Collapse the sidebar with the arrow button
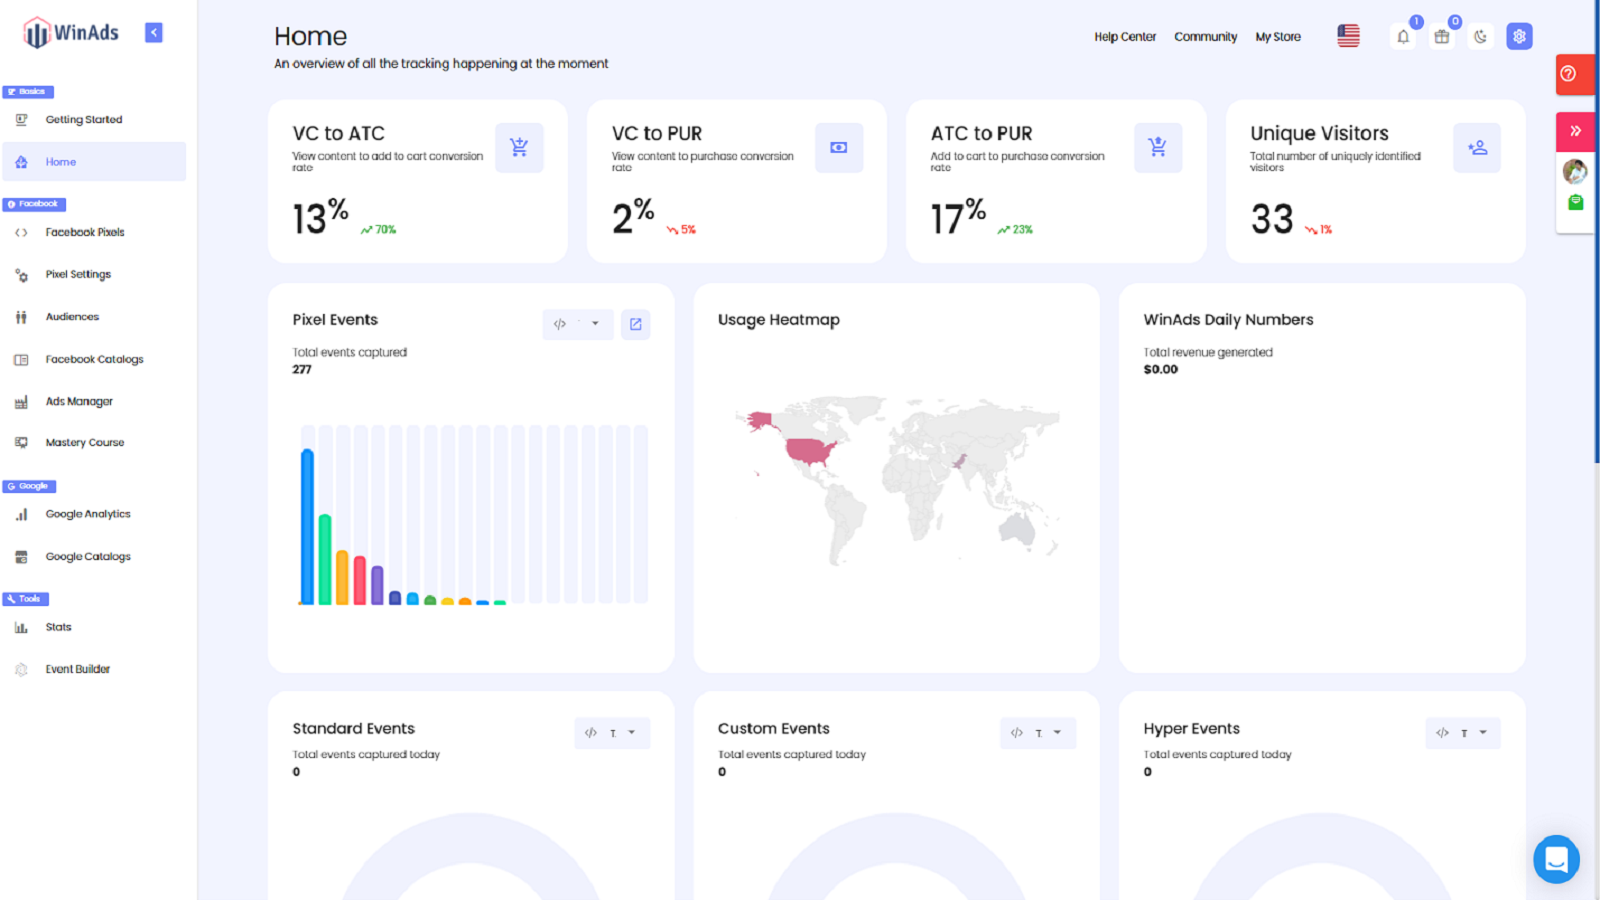1600x900 pixels. 154,33
